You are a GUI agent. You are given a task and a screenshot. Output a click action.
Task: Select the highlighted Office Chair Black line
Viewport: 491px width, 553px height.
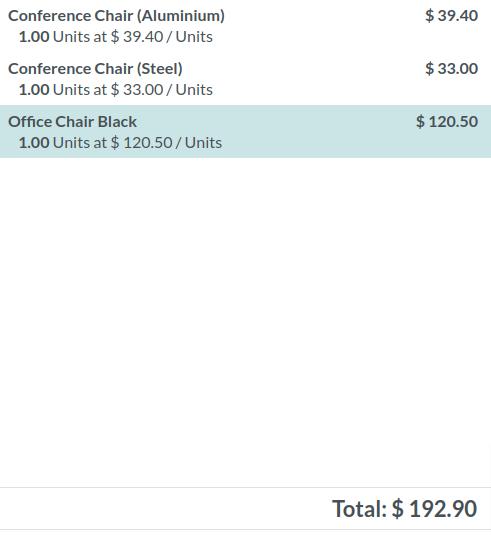tap(246, 131)
